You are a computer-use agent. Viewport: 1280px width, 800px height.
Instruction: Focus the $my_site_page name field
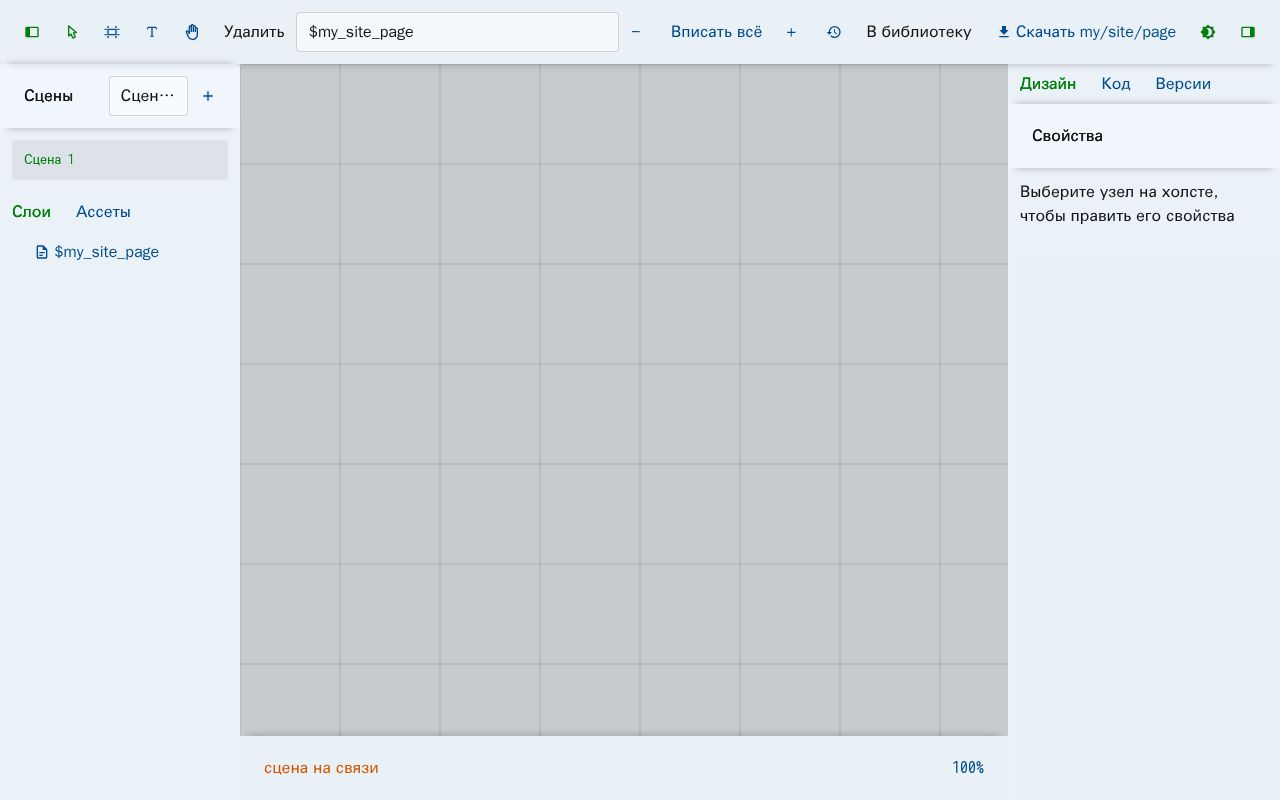click(x=457, y=32)
